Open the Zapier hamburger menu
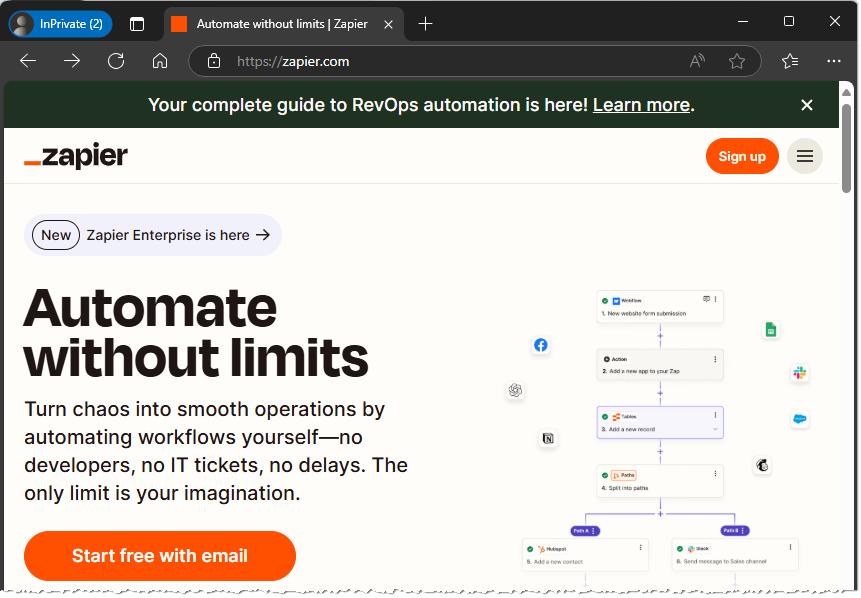This screenshot has width=861, height=598. (x=804, y=156)
